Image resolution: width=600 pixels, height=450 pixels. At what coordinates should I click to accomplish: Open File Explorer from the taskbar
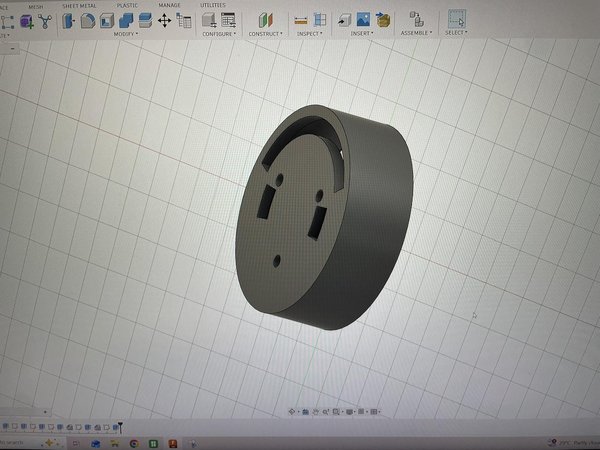(114, 443)
